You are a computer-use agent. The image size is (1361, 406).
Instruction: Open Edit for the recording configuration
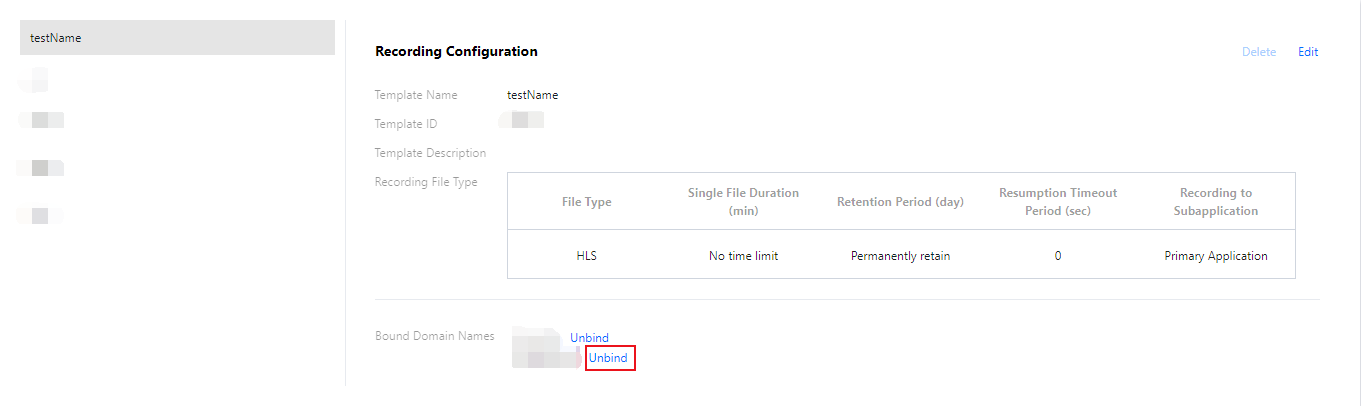click(x=1308, y=52)
